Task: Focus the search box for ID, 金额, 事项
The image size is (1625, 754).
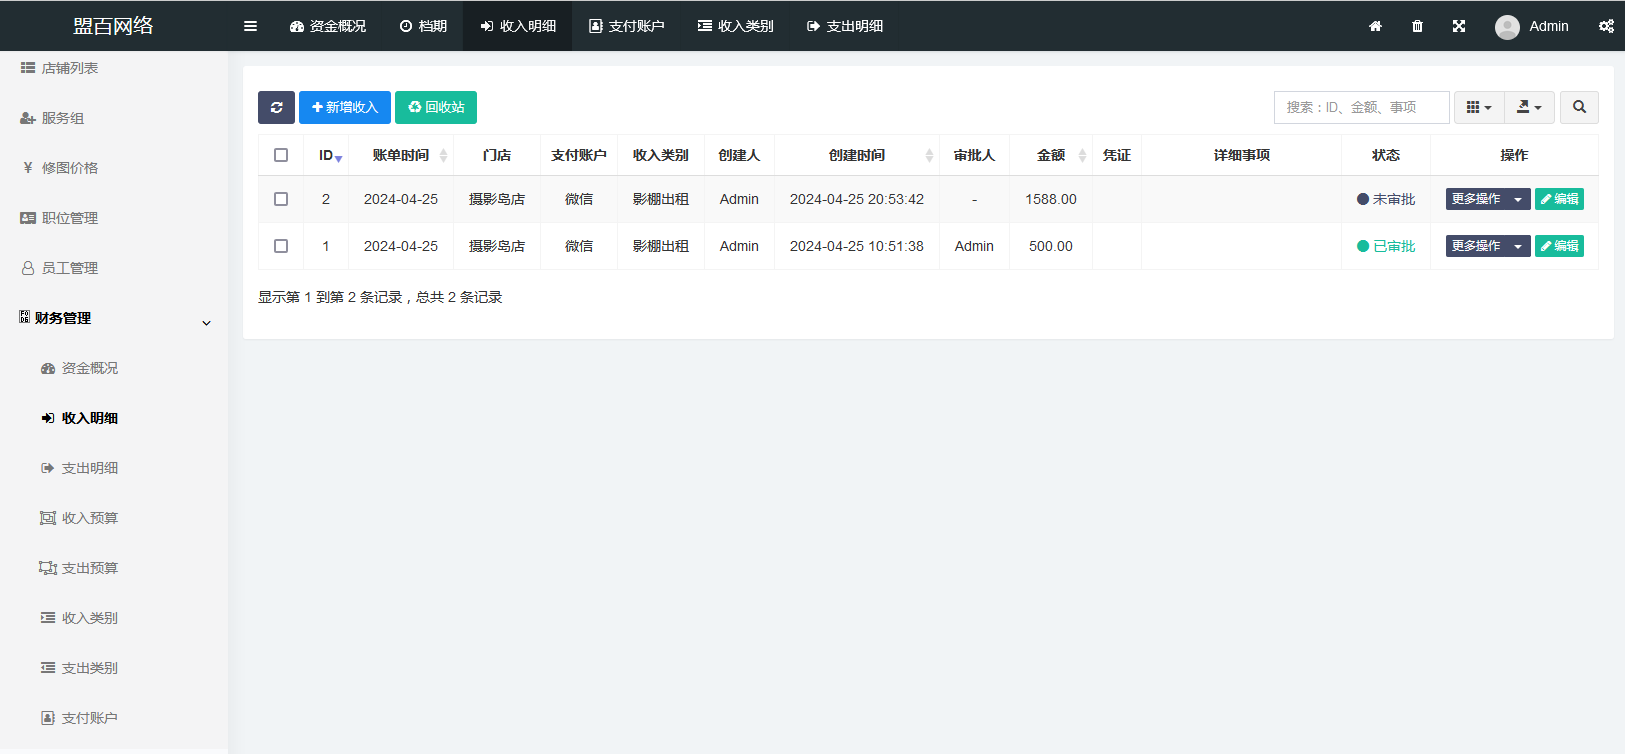Action: [x=1361, y=107]
